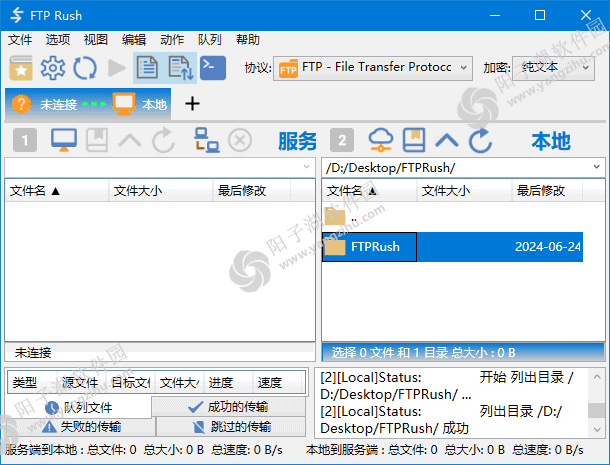610x465 pixels.
Task: Click the 未连接 status text below server panel
Action: (33, 353)
